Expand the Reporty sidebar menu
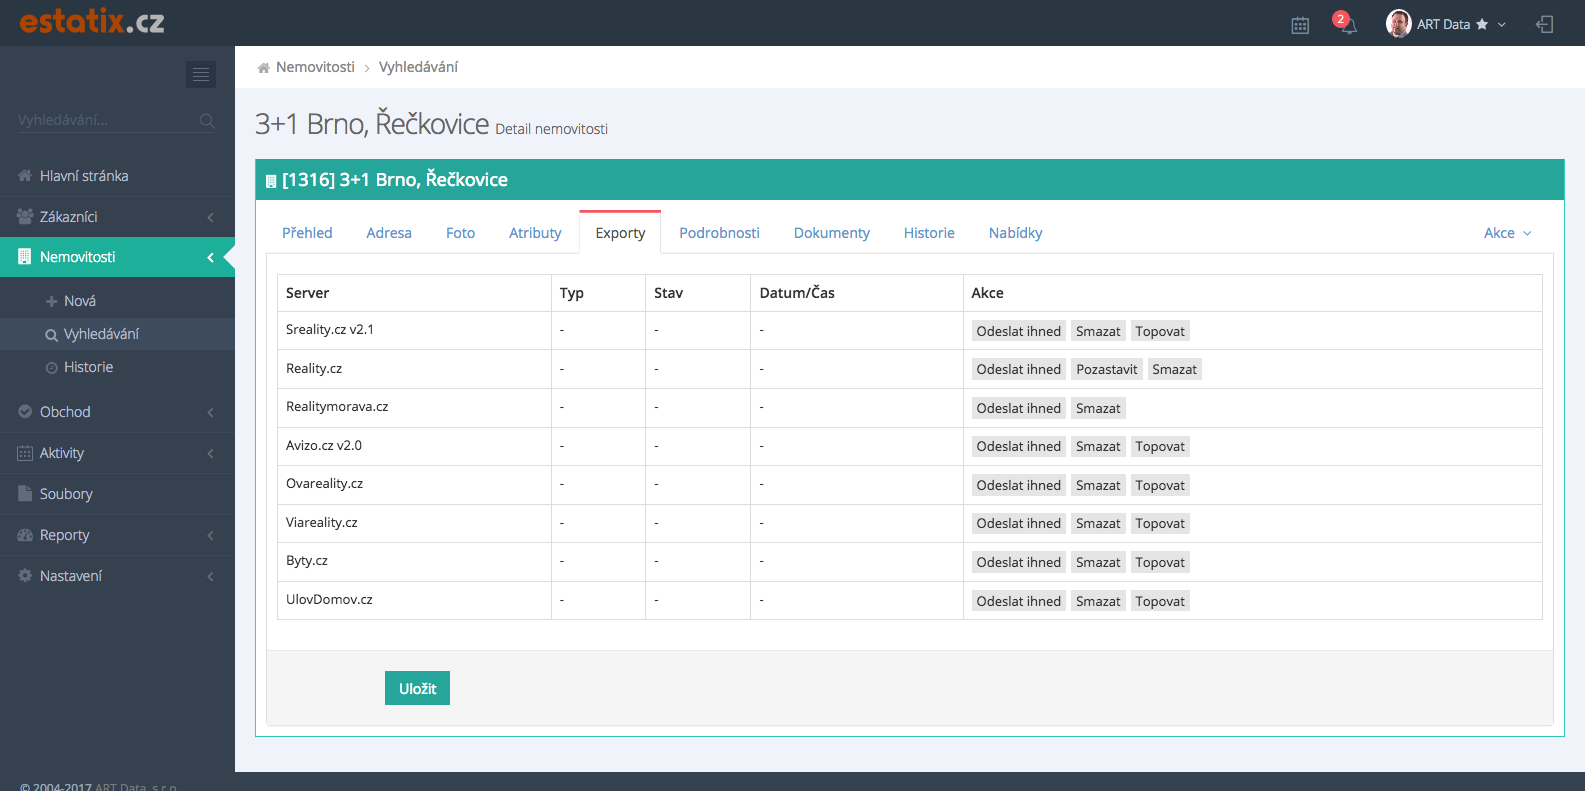The width and height of the screenshot is (1585, 791). pos(117,535)
